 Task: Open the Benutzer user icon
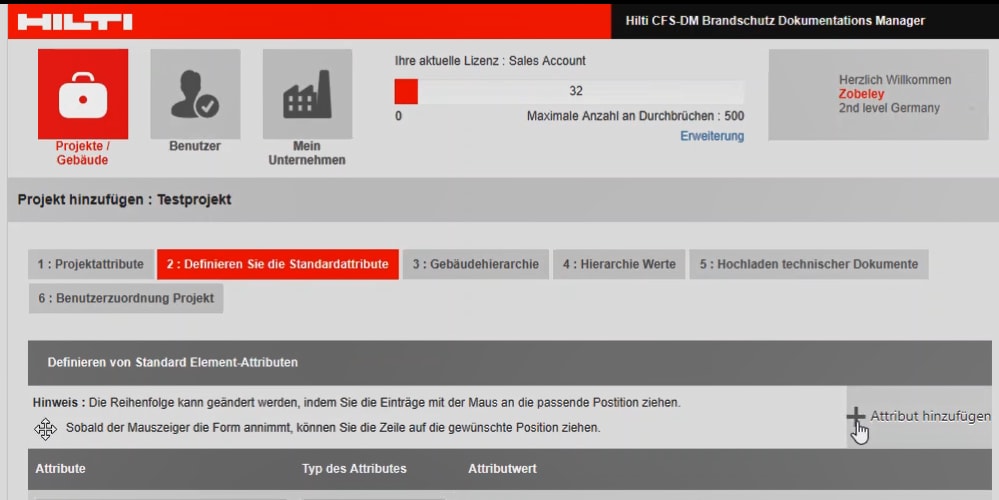pyautogui.click(x=195, y=94)
